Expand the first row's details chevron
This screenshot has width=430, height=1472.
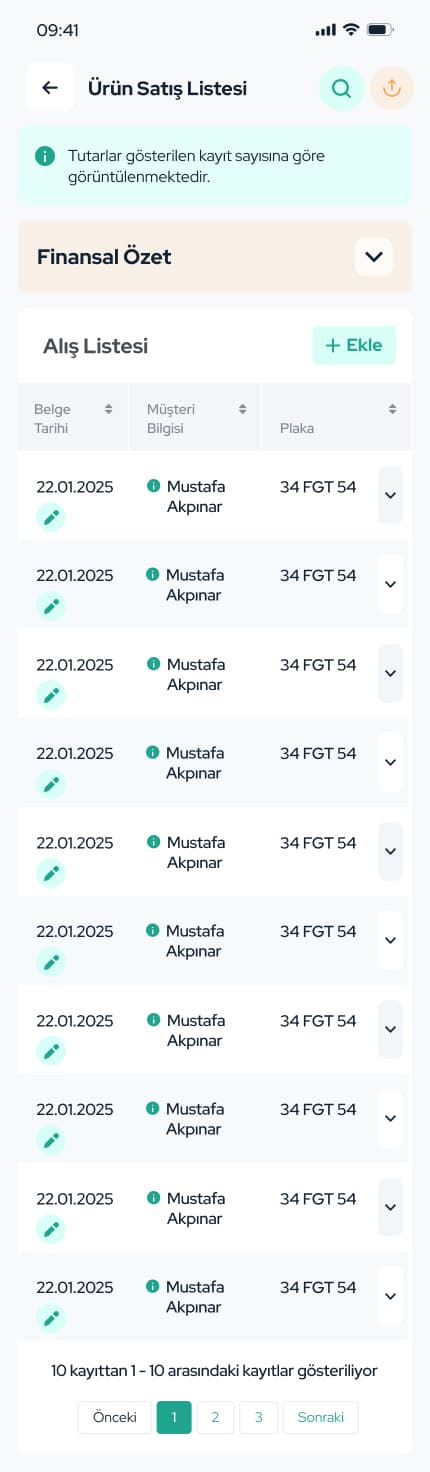[x=390, y=496]
